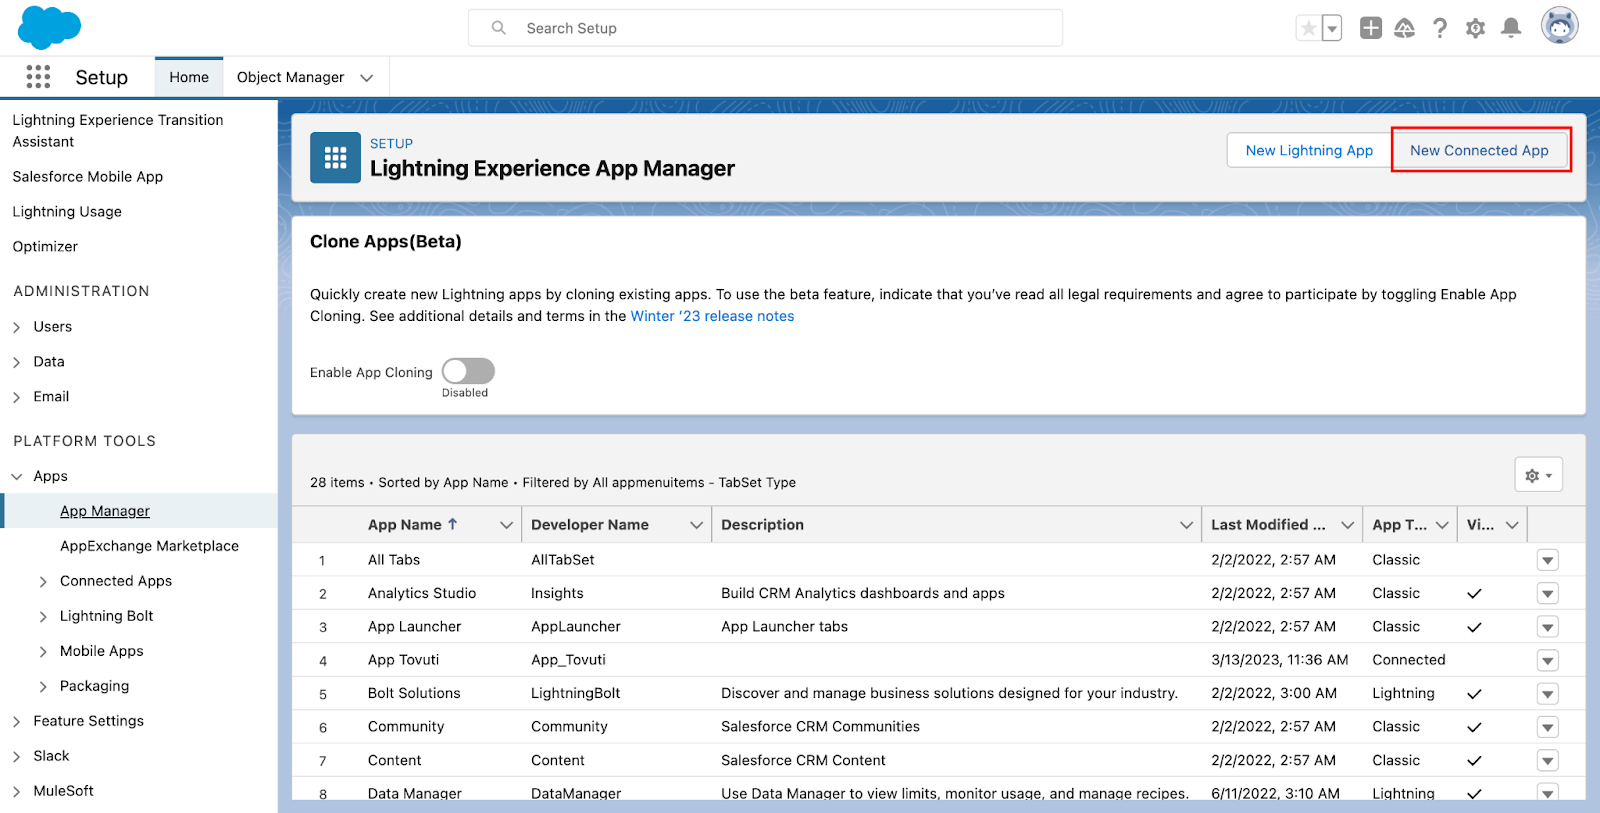The image size is (1600, 813).
Task: Open list view controls gear
Action: 1538,475
